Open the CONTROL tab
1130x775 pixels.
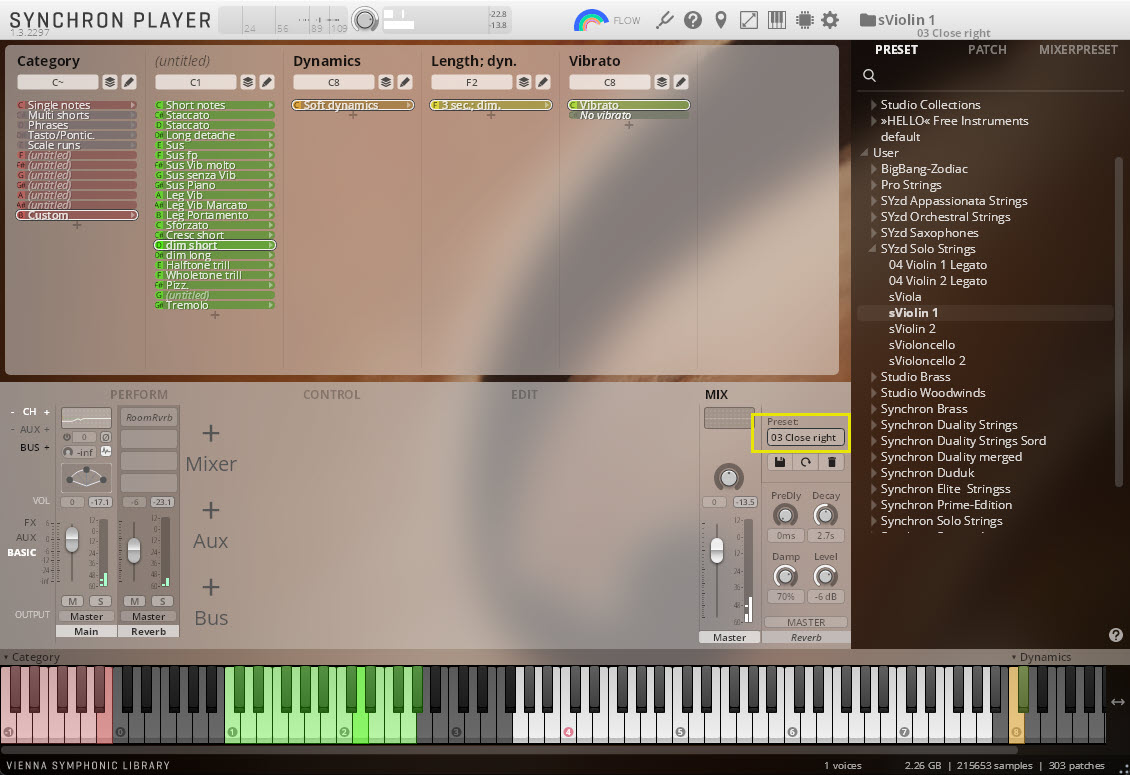tap(332, 394)
